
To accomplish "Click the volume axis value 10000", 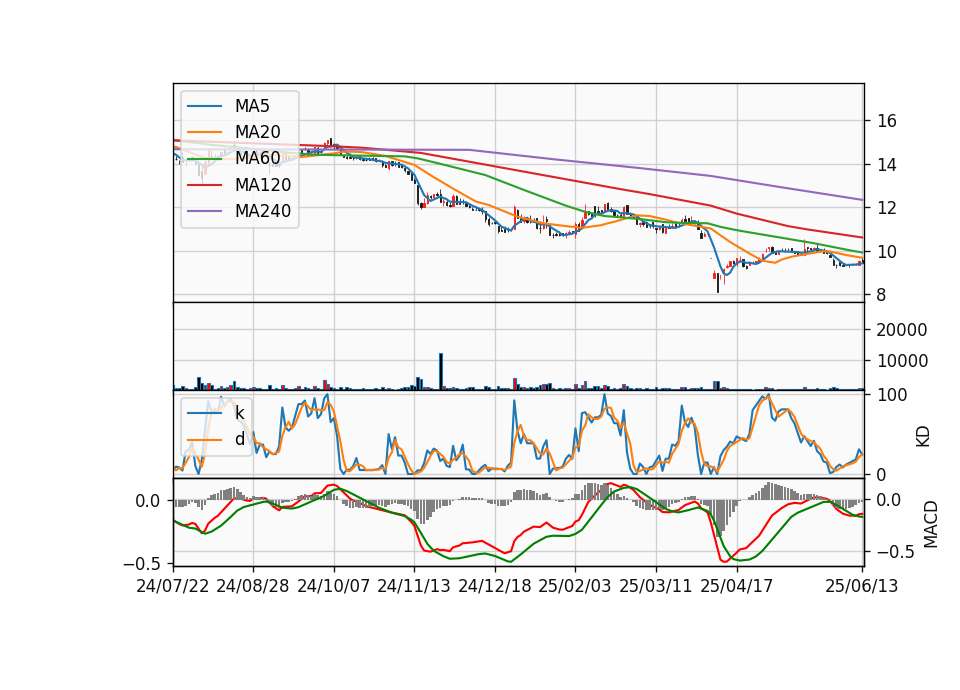I will [902, 361].
